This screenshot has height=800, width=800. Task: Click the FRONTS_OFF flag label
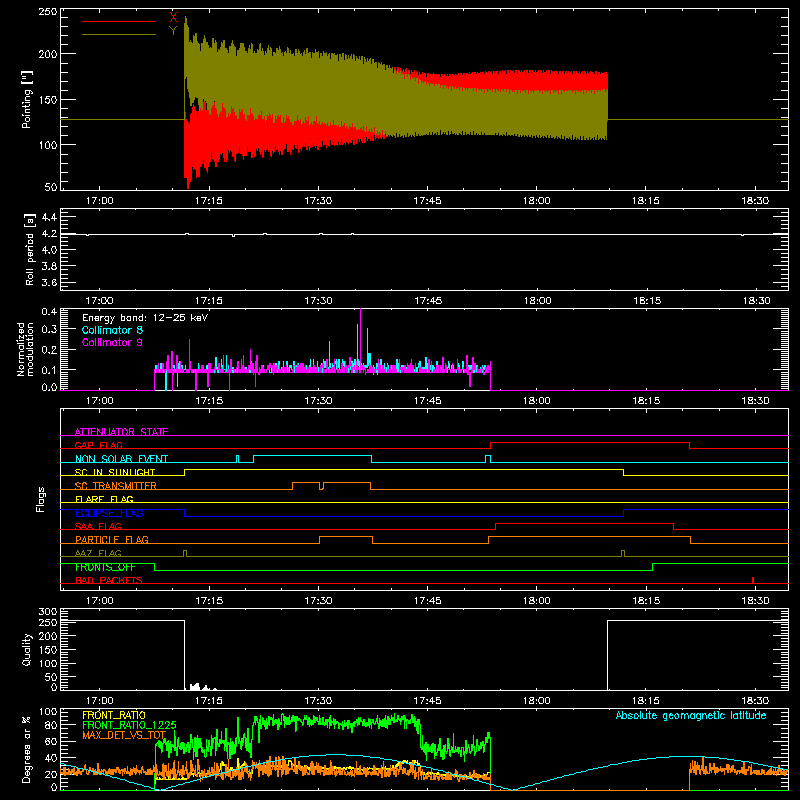tap(105, 567)
